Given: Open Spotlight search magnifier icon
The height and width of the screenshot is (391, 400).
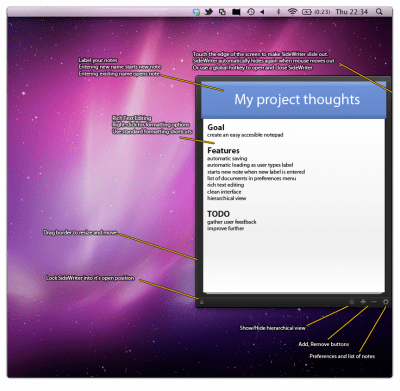Looking at the screenshot, I should (379, 12).
